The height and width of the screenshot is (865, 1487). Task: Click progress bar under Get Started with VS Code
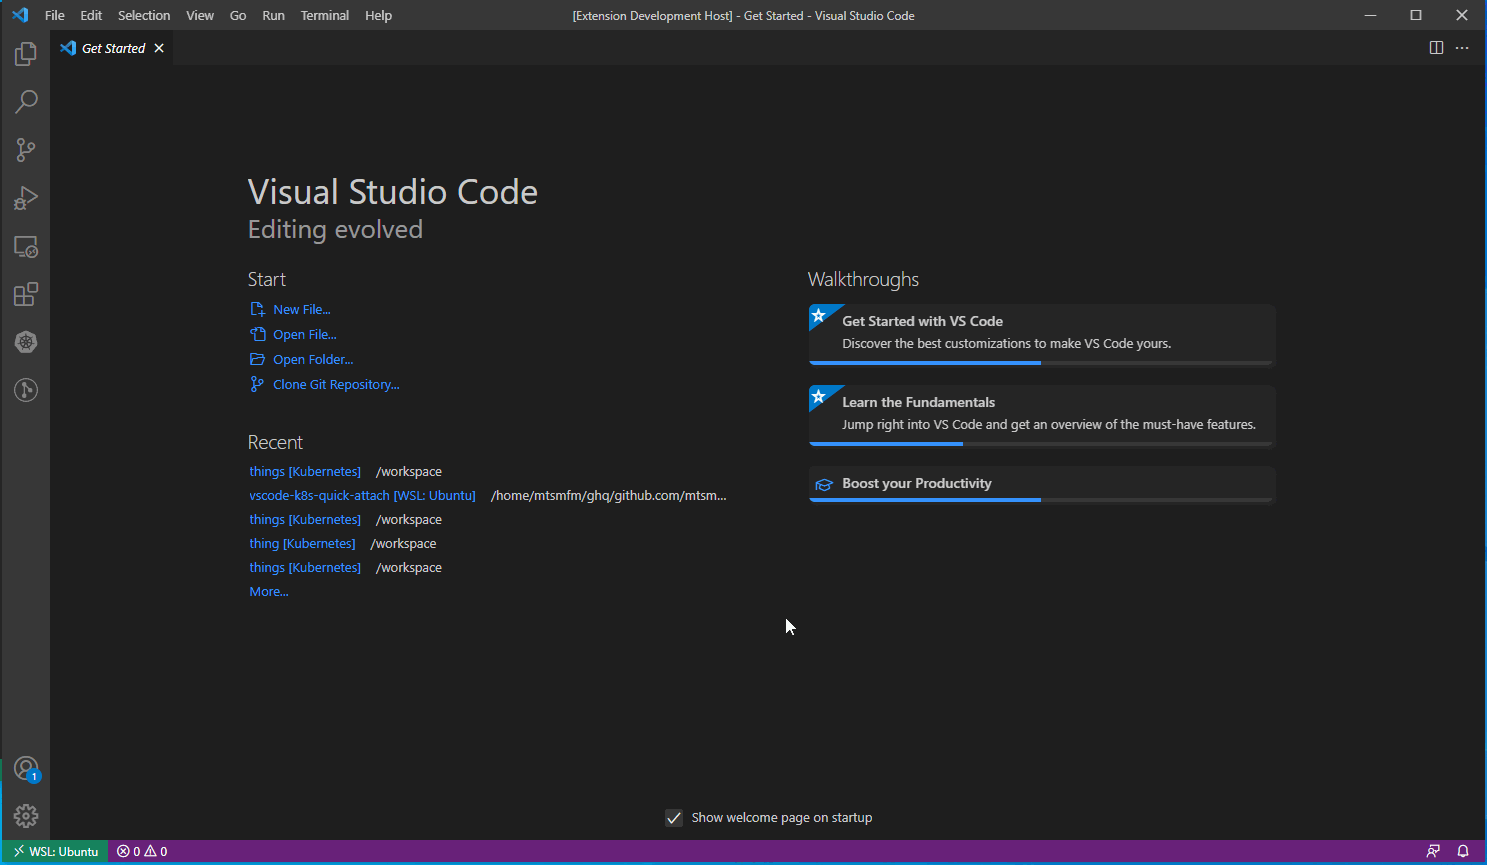coord(1042,363)
